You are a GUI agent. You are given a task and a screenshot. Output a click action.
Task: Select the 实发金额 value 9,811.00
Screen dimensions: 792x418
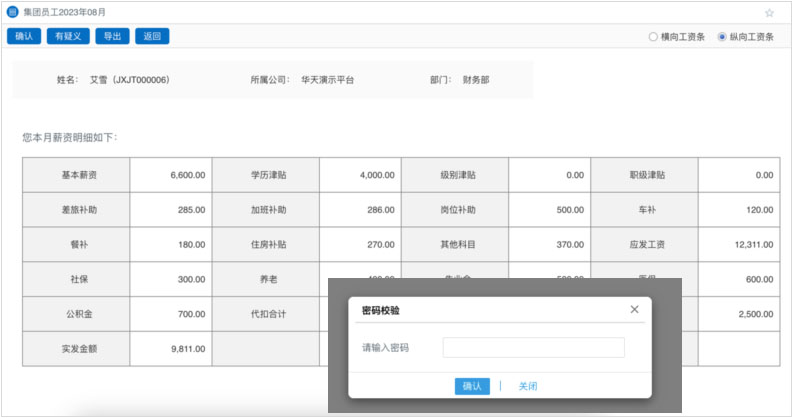[170, 349]
